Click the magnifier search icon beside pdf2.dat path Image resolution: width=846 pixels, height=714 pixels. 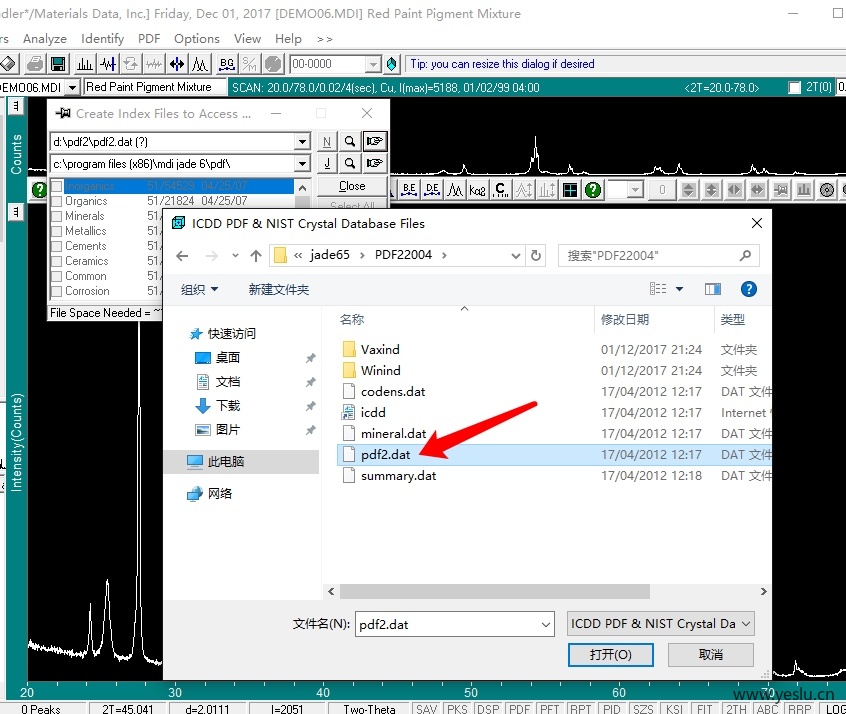tap(350, 141)
